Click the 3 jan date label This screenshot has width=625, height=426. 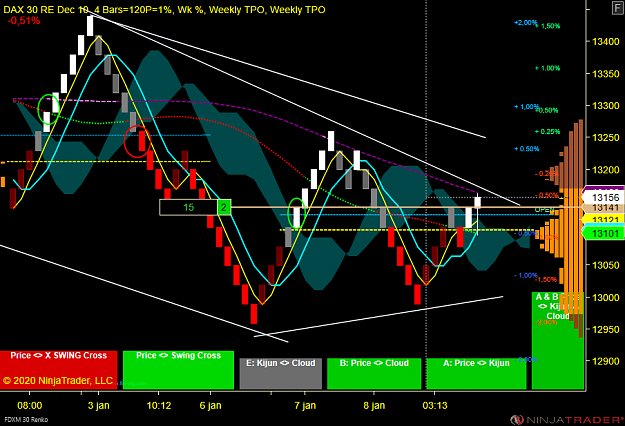point(98,406)
